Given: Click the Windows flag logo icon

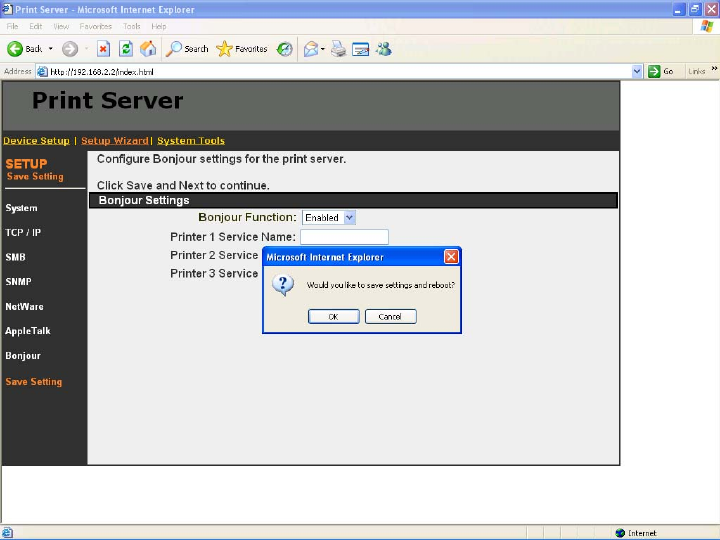Looking at the screenshot, I should [707, 26].
